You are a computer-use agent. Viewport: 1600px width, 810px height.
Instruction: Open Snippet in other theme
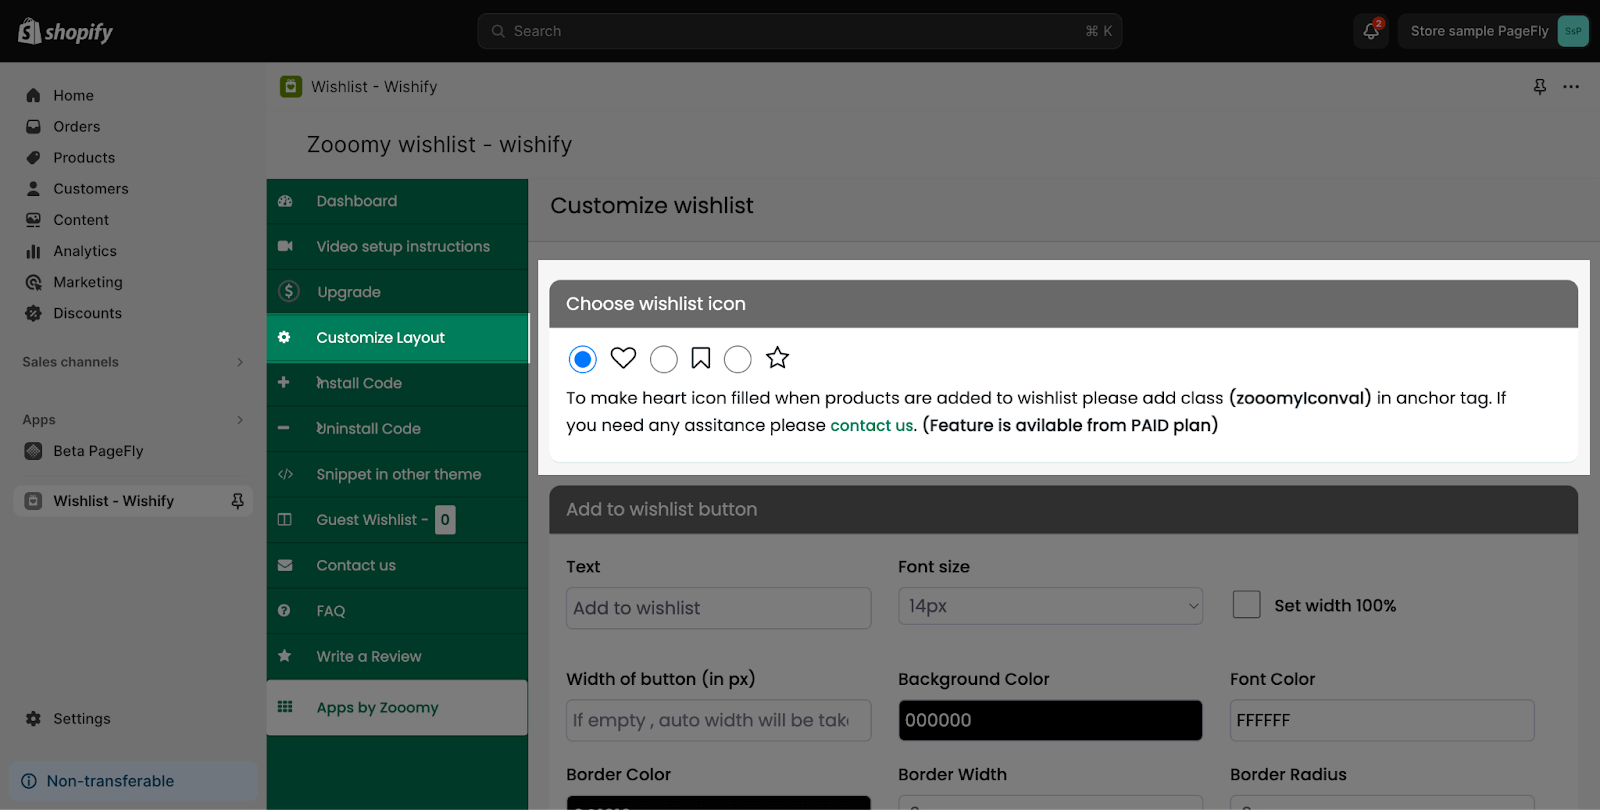pyautogui.click(x=397, y=474)
